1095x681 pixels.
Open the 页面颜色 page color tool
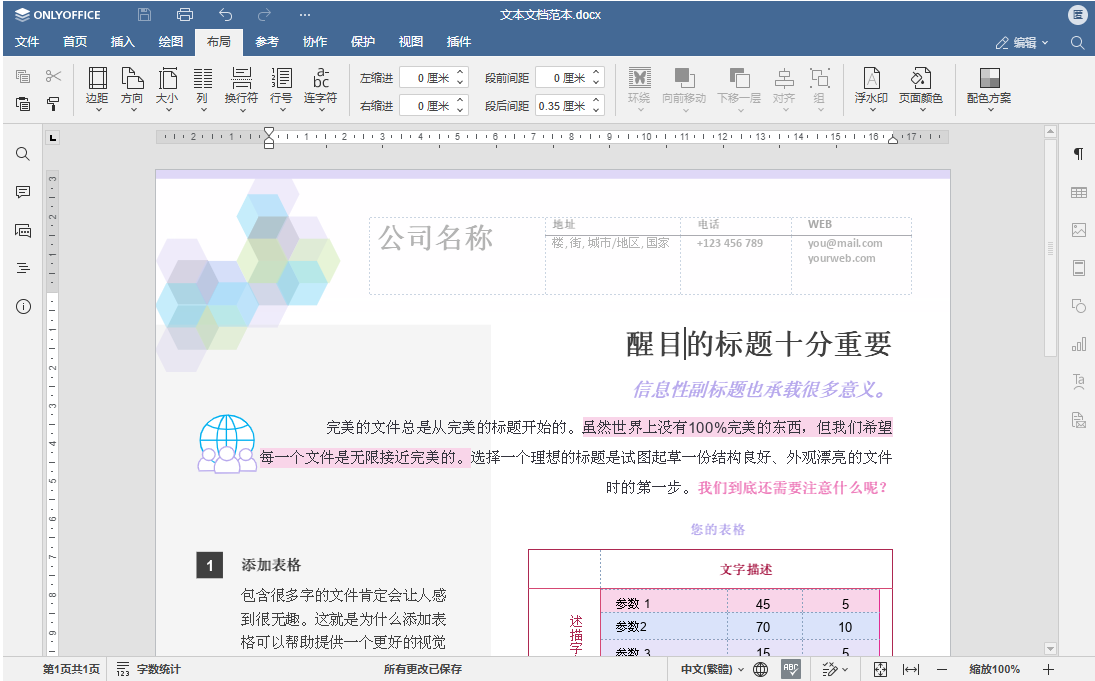(920, 89)
